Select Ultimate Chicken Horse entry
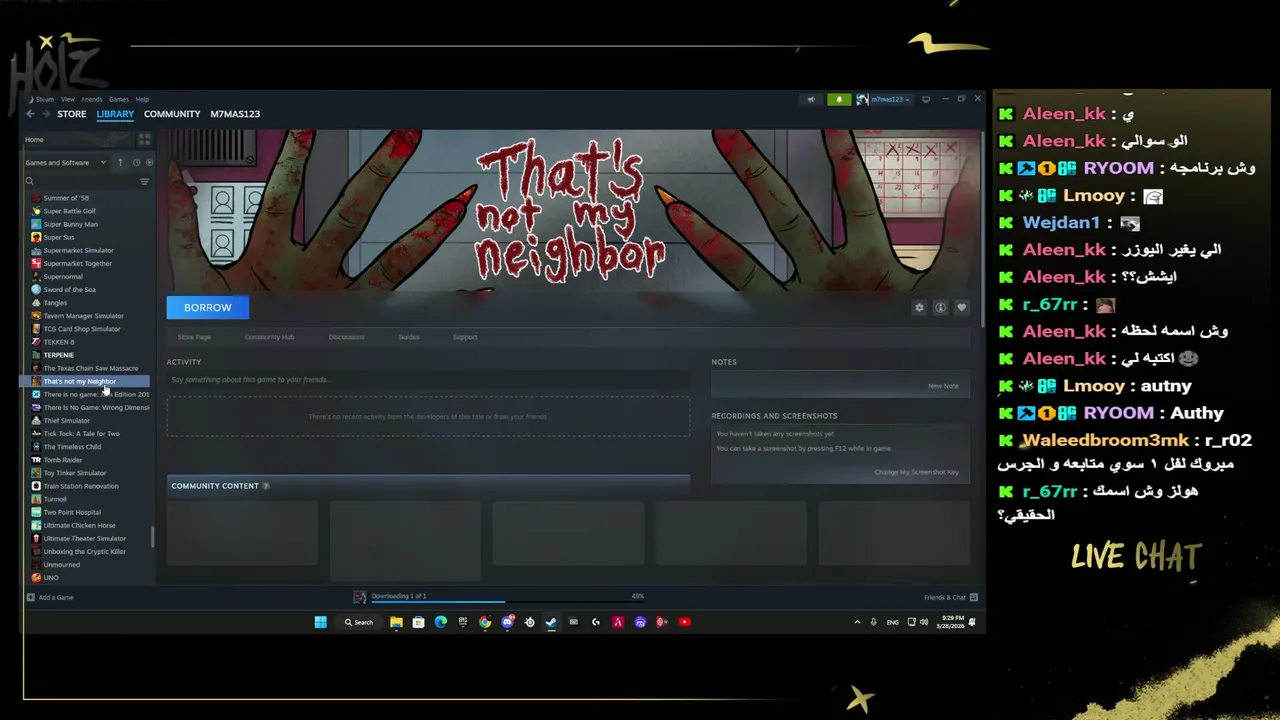 pyautogui.click(x=79, y=525)
